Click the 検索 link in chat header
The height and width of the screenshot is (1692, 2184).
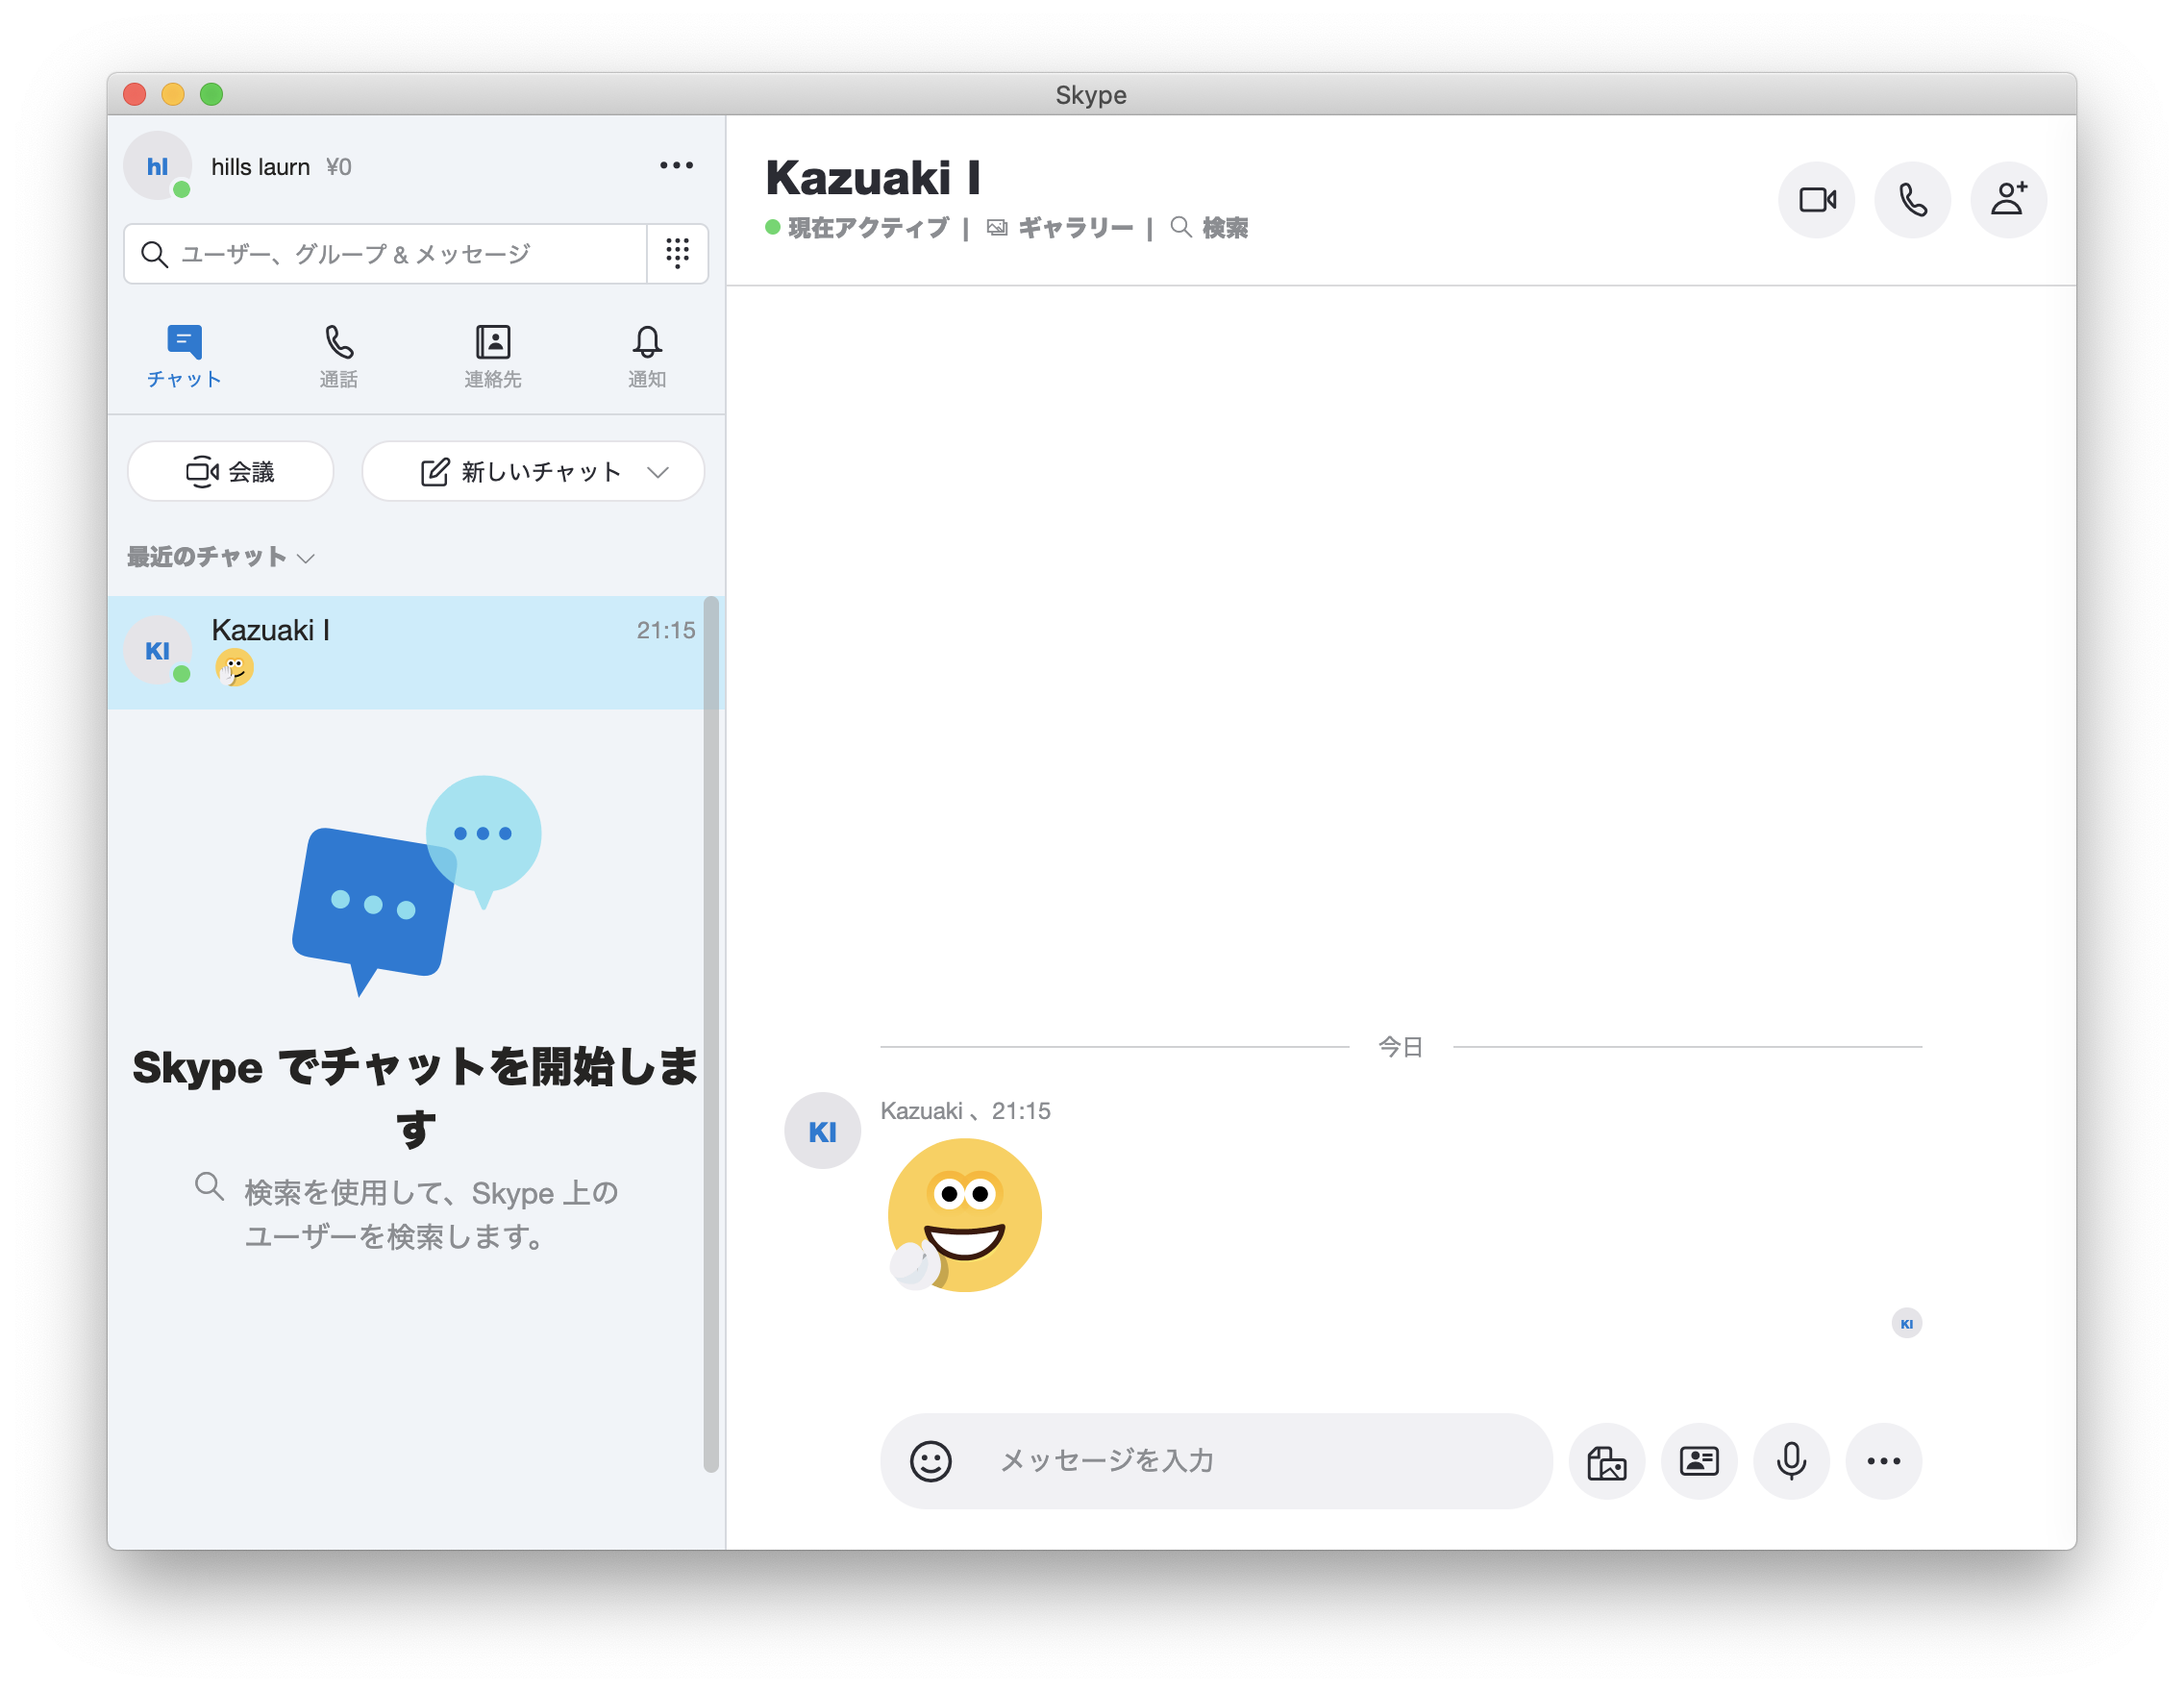coord(1209,228)
